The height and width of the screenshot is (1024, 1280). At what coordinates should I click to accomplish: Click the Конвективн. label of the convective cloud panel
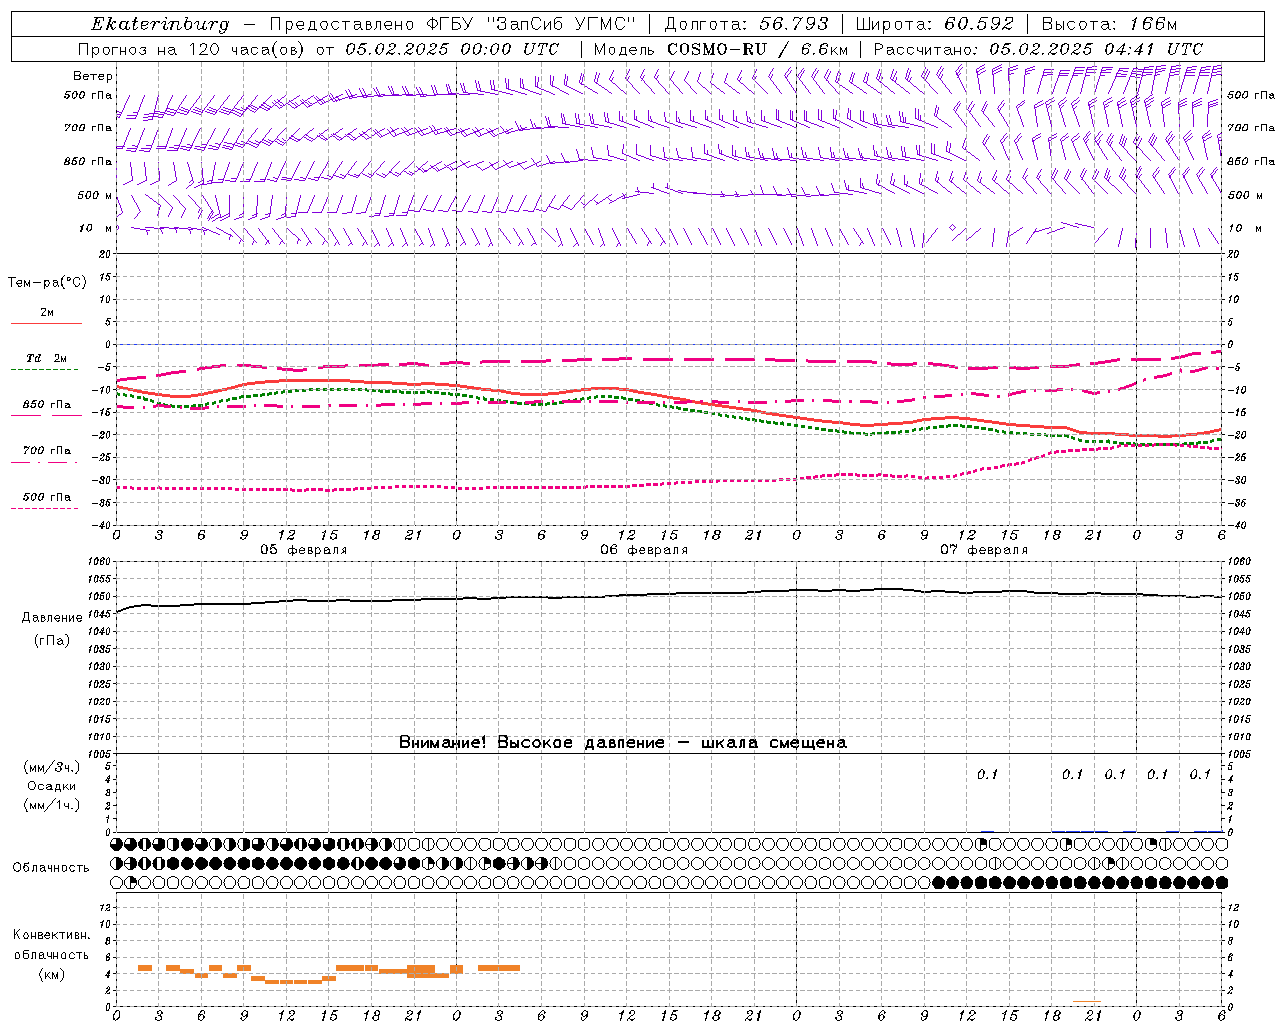click(x=51, y=935)
